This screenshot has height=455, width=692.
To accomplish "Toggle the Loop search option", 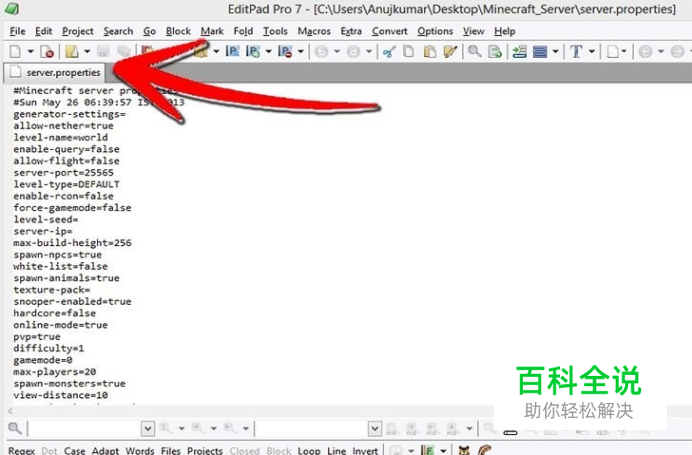I will coord(309,451).
